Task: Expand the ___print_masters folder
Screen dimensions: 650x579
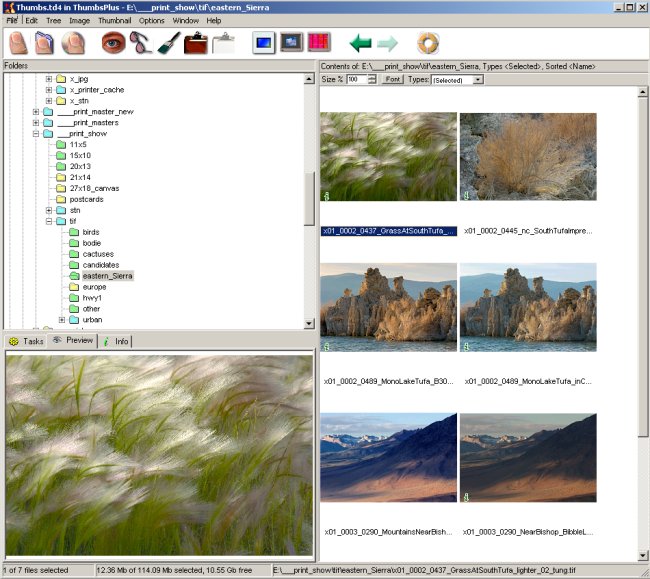Action: click(36, 123)
